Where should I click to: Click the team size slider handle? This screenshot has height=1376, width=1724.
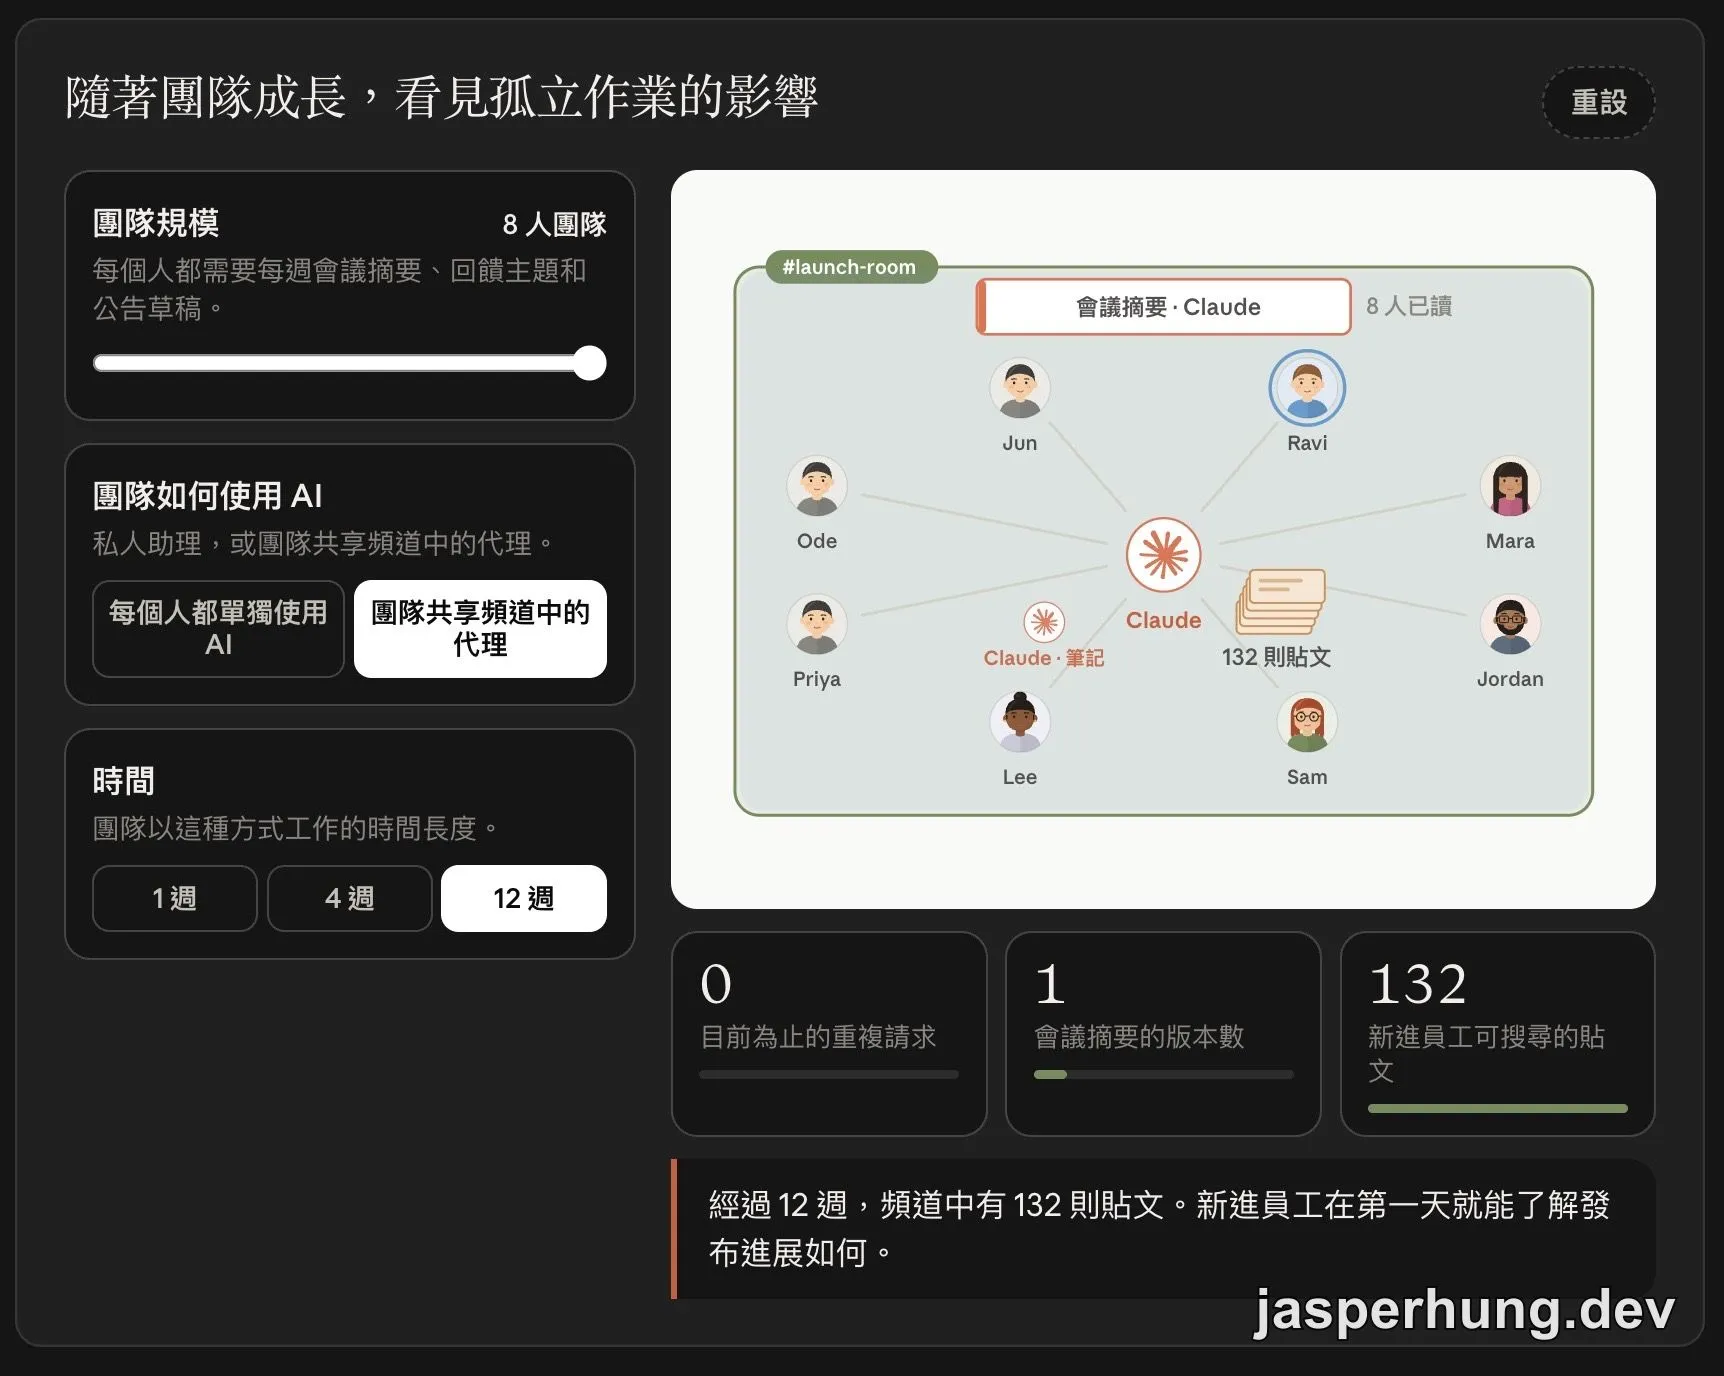tap(589, 363)
